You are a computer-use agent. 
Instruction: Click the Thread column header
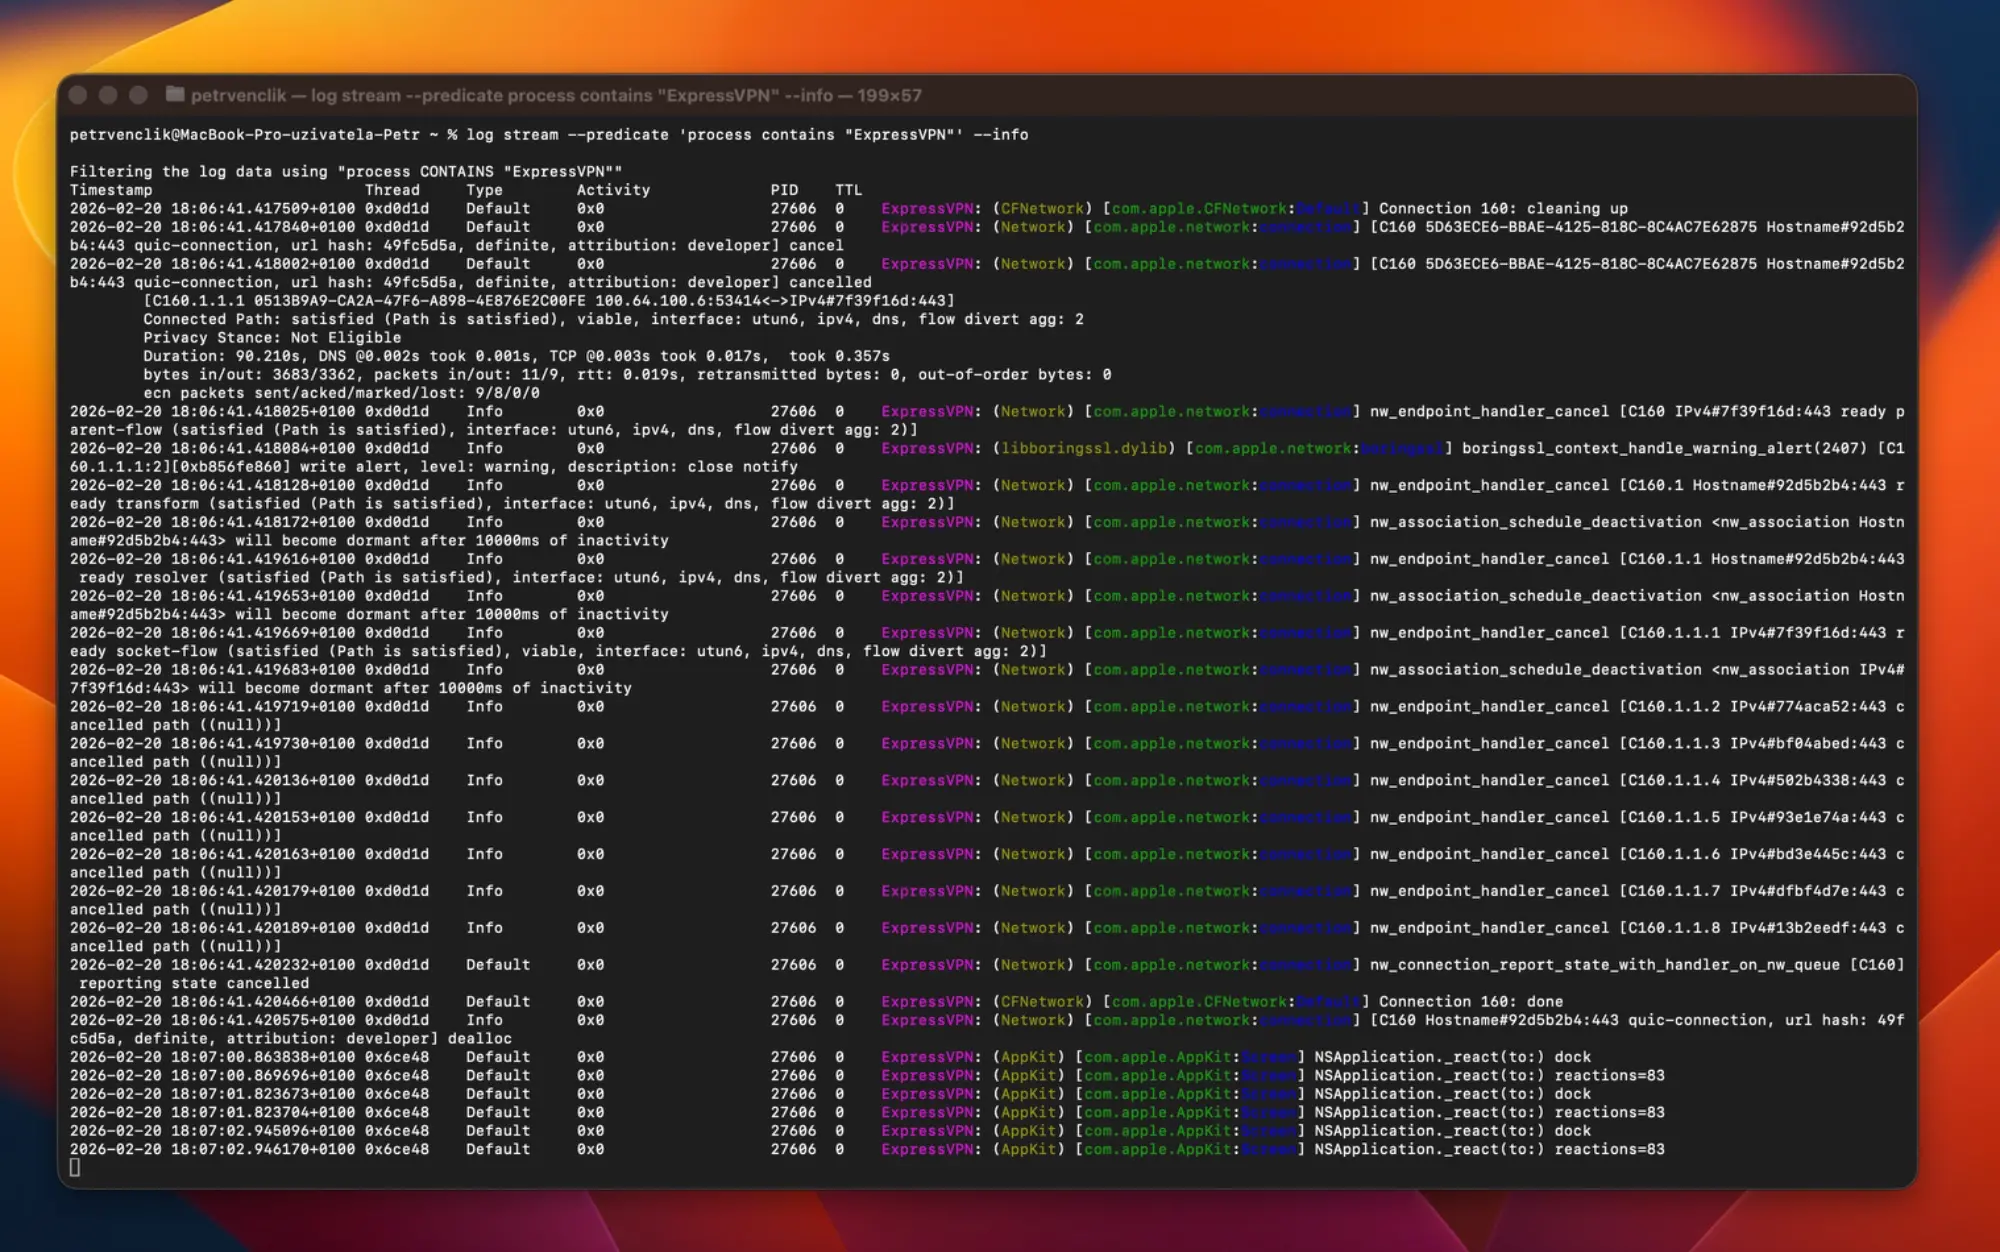[x=392, y=190]
